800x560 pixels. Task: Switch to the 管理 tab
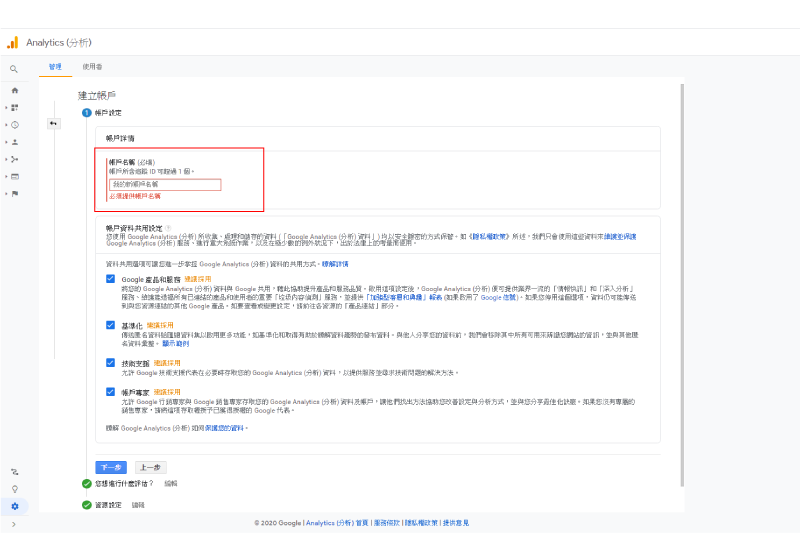coord(55,67)
